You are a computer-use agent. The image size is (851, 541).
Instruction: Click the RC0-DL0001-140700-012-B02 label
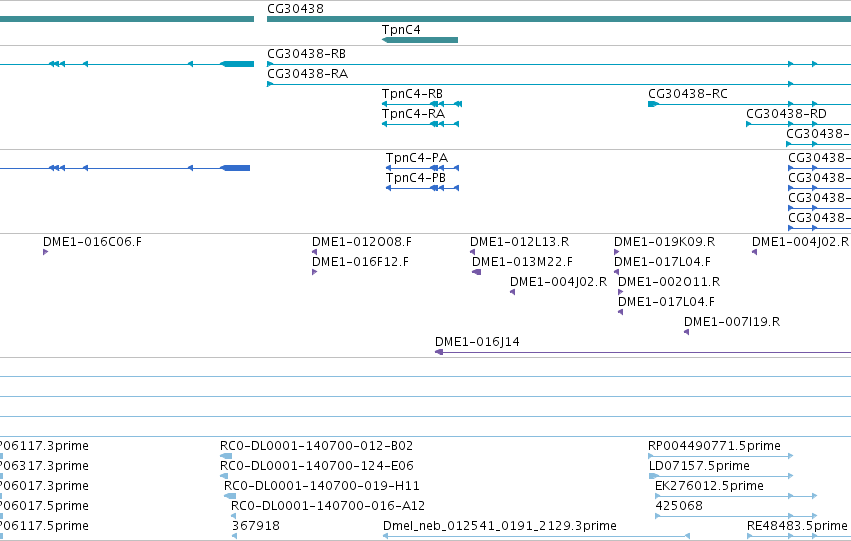(316, 446)
